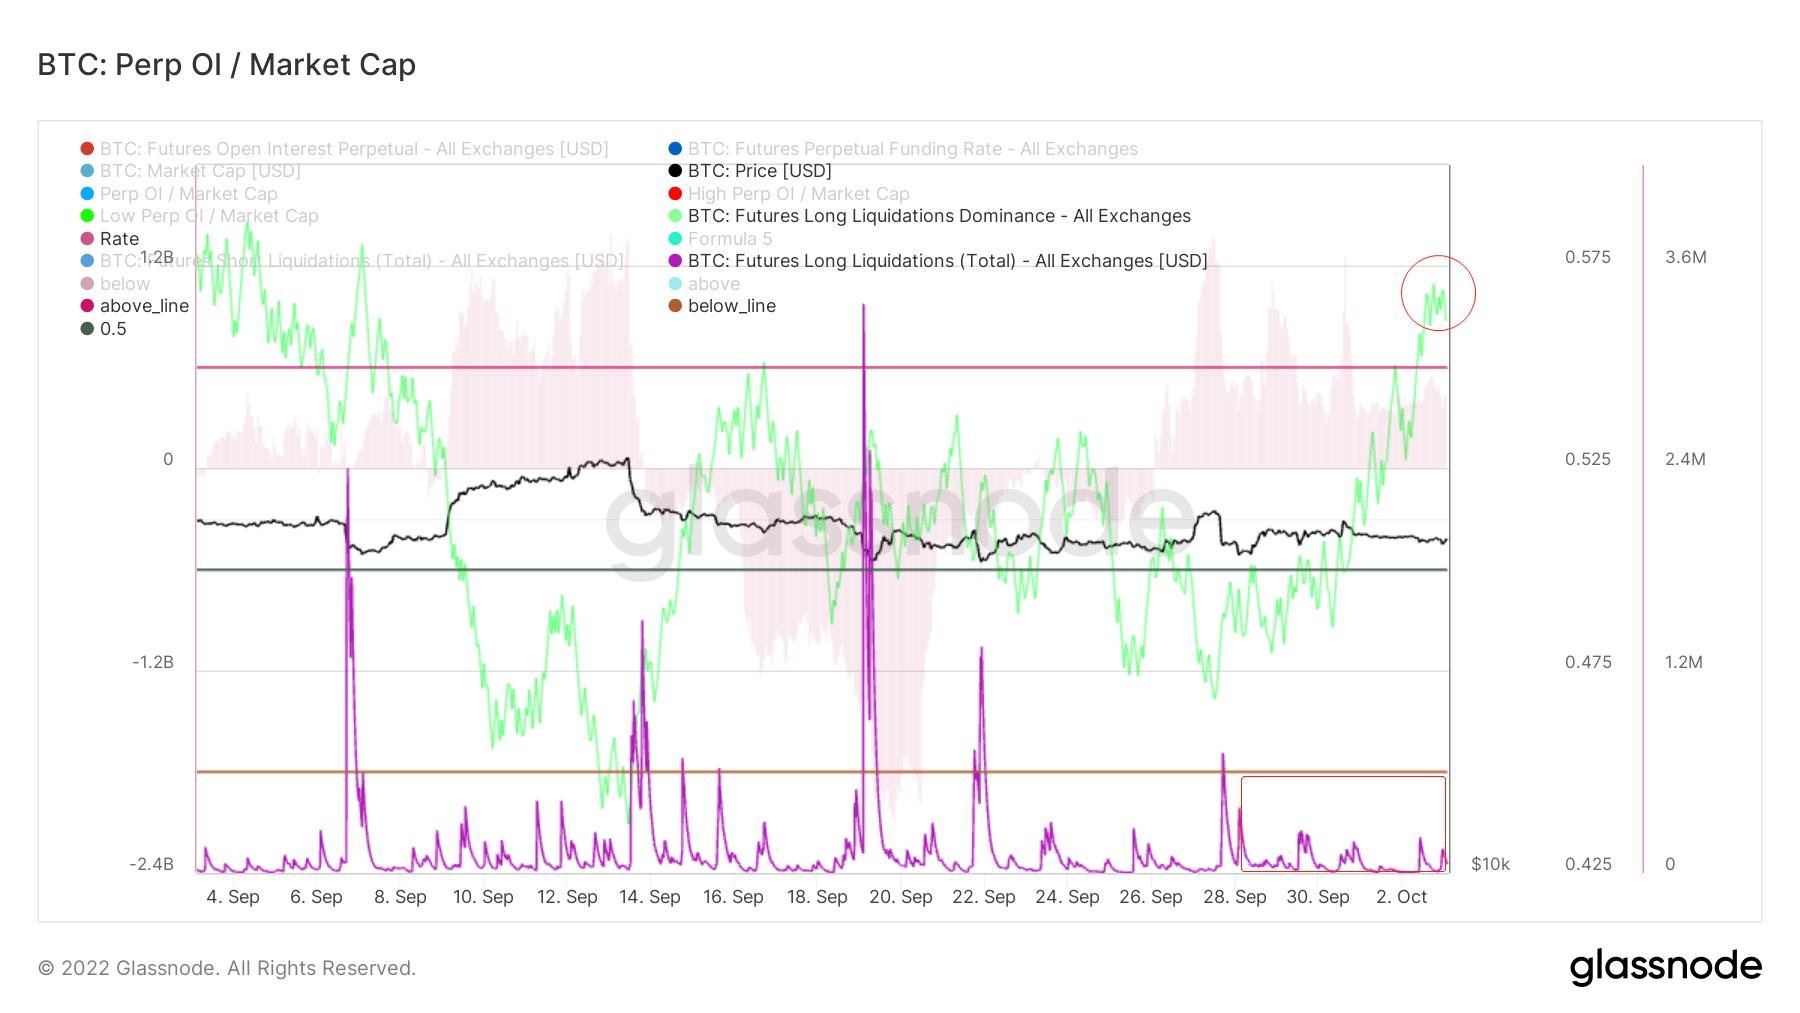Click the -1.2B left axis value
The height and width of the screenshot is (1013, 1800).
tap(153, 662)
